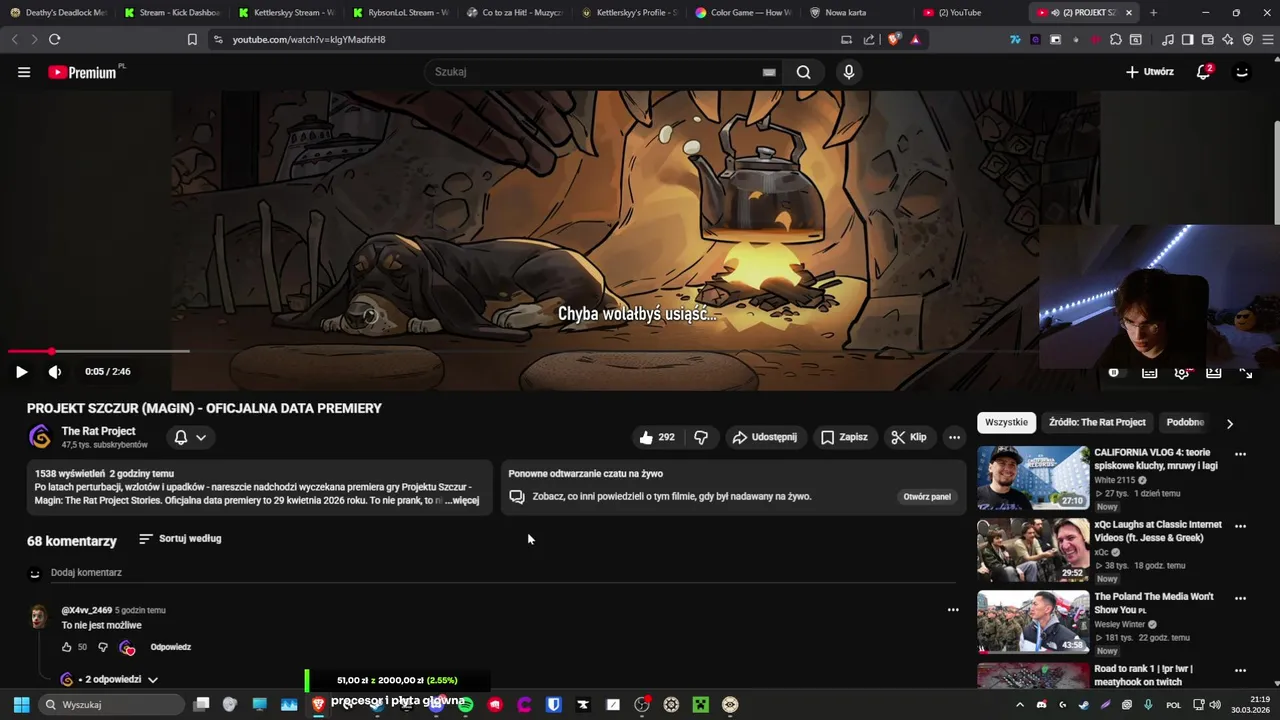Open Windows Start menu
1280x720 pixels.
[21, 704]
